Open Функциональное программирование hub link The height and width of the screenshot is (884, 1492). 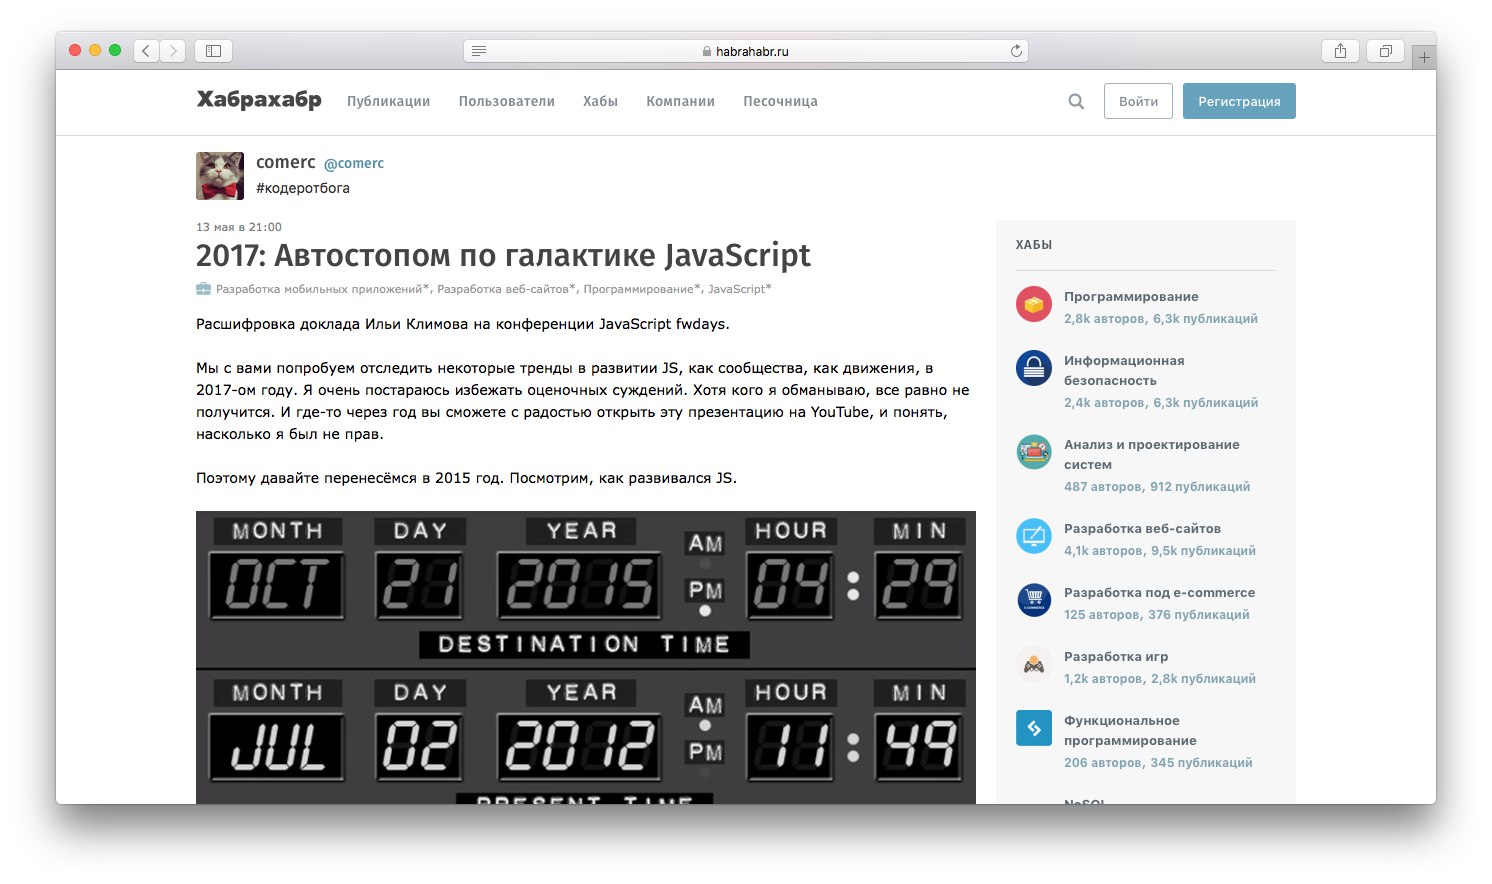(x=1130, y=731)
